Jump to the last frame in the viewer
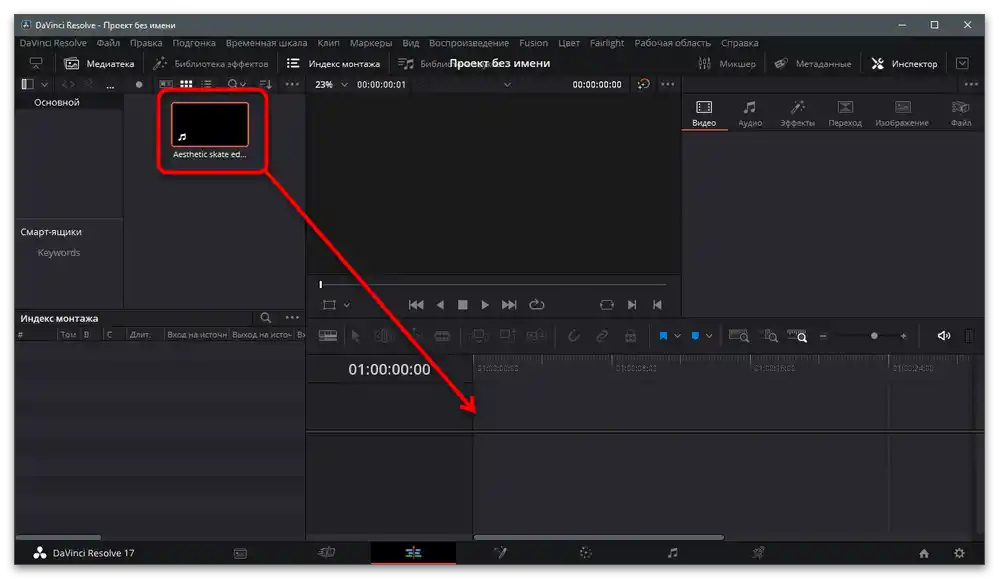 (509, 305)
